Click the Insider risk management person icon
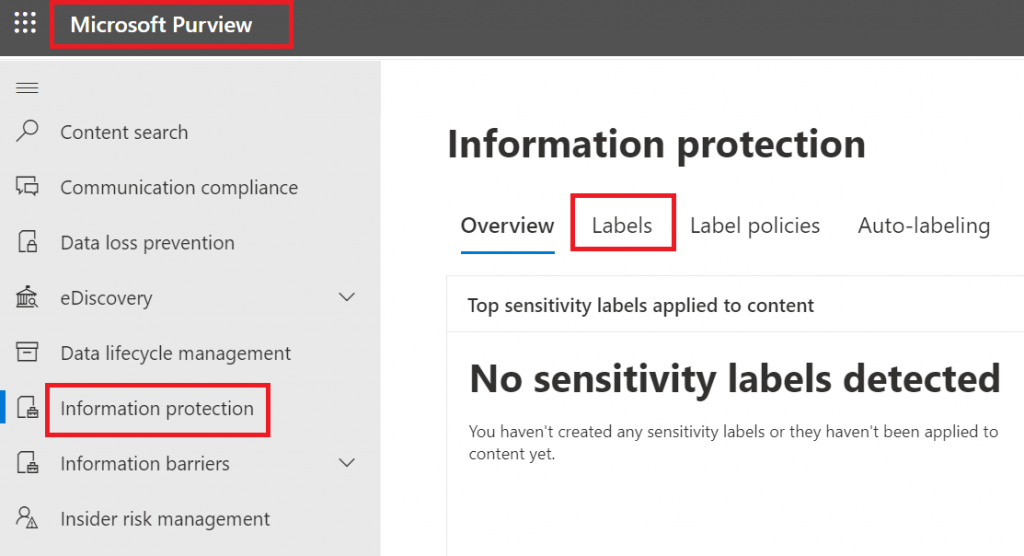The width and height of the screenshot is (1024, 556). tap(27, 517)
